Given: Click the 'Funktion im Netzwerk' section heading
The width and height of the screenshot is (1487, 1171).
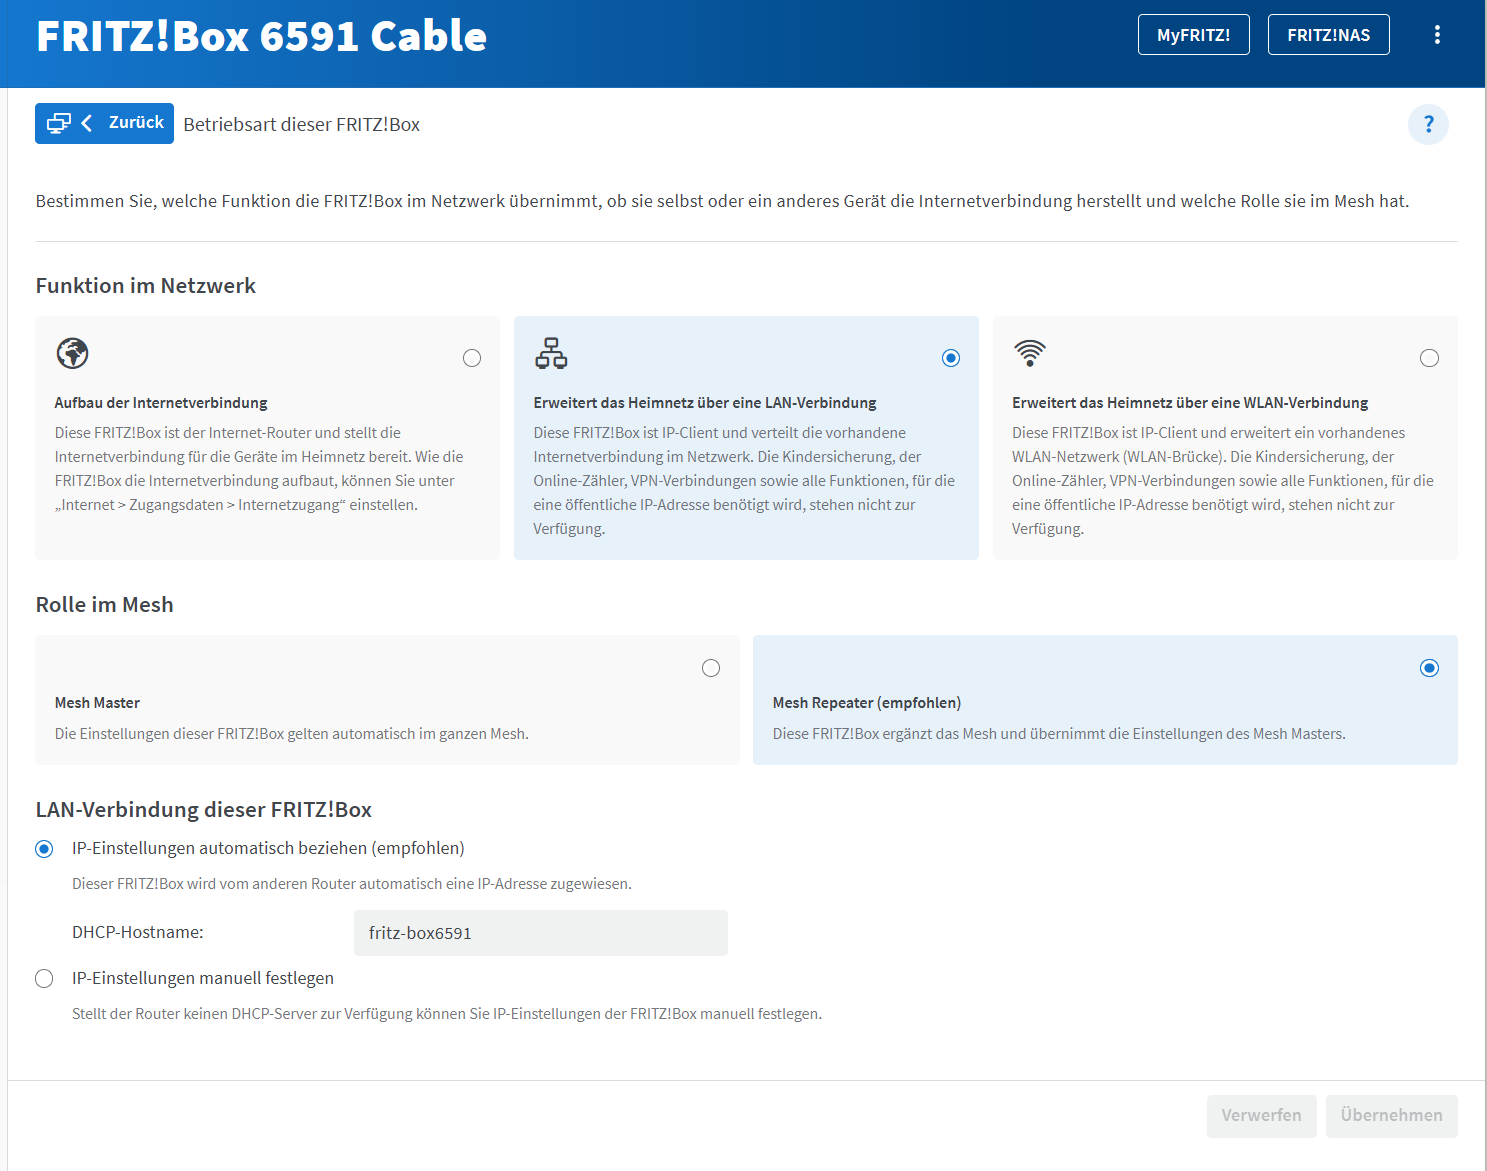Looking at the screenshot, I should coord(146,286).
